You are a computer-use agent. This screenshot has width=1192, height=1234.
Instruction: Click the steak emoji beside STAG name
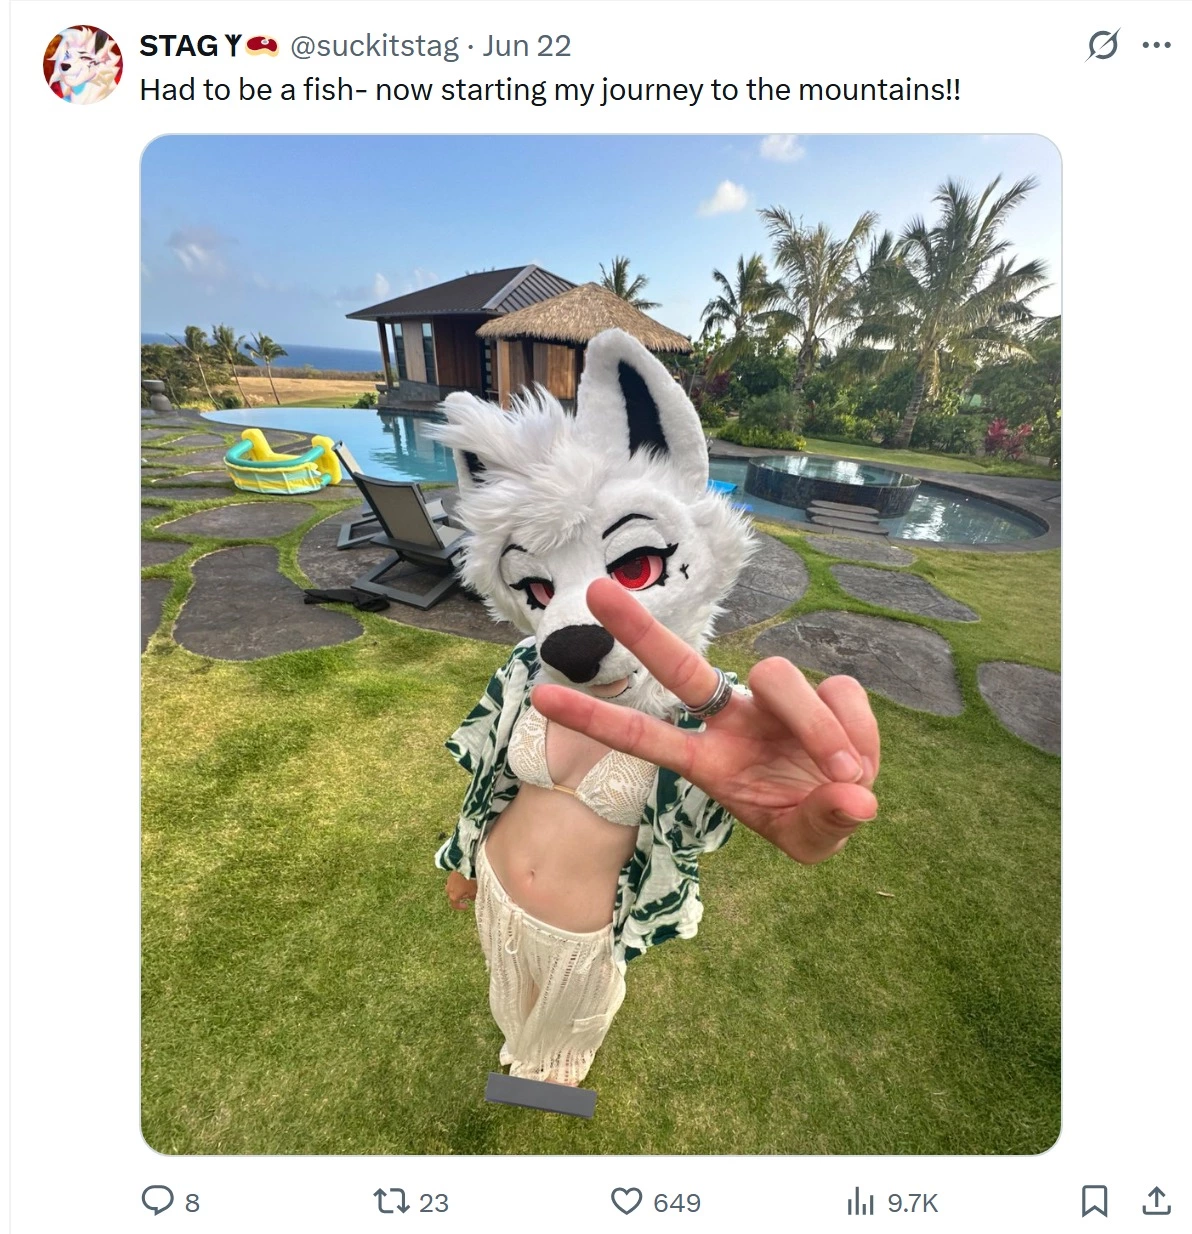[x=262, y=45]
